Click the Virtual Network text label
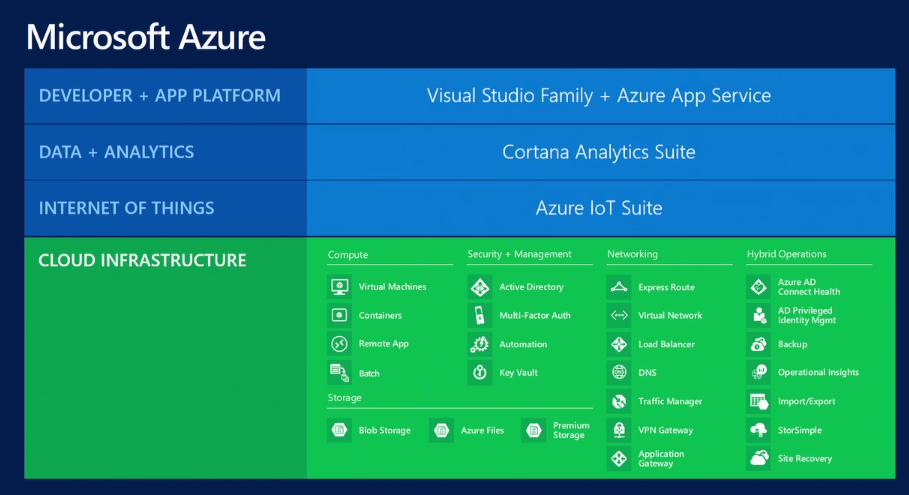The height and width of the screenshot is (495, 909). click(670, 315)
